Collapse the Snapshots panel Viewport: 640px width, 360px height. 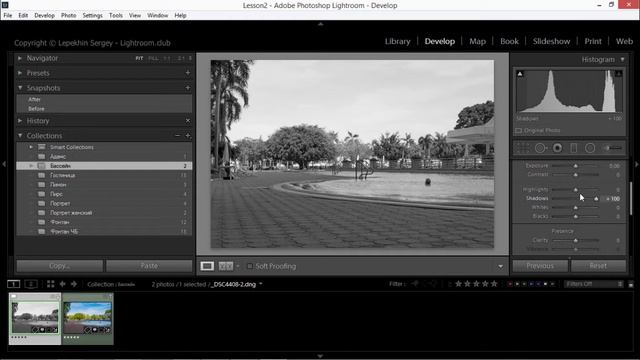click(x=20, y=88)
